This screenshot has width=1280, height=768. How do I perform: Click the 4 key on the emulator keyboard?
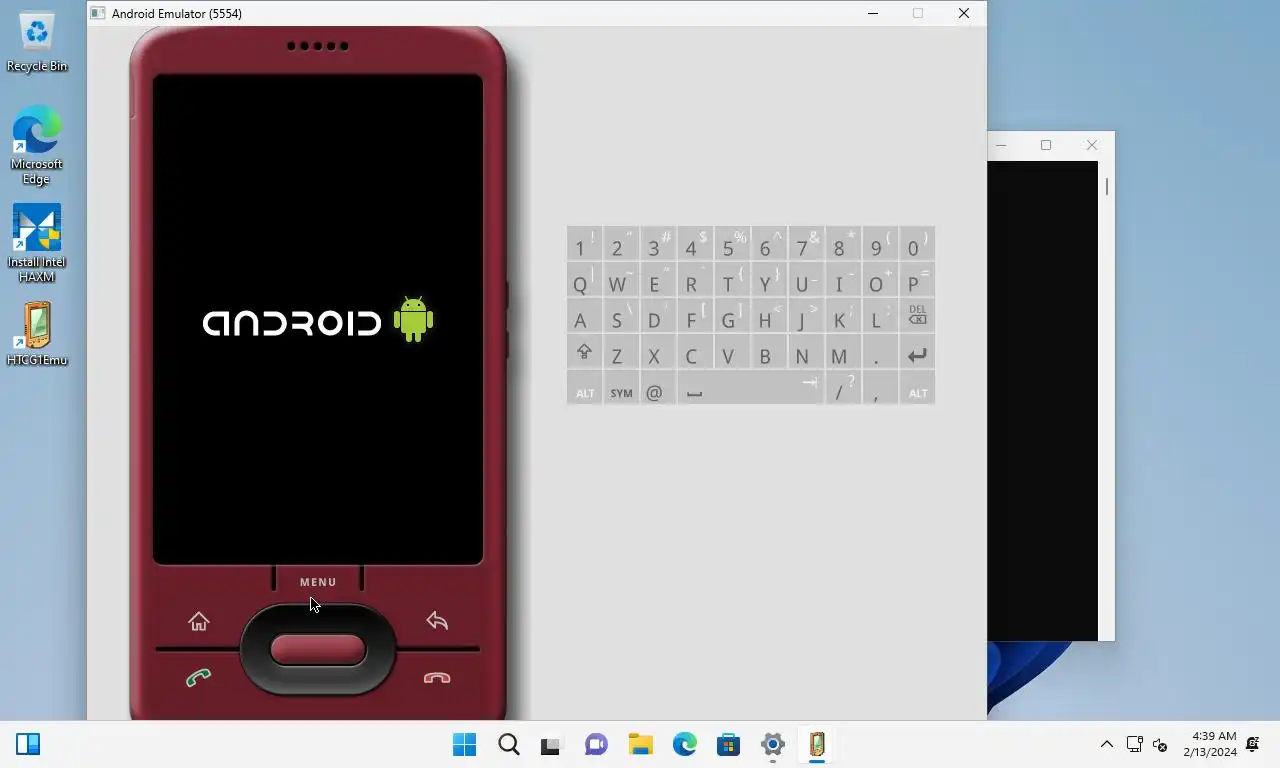pyautogui.click(x=695, y=245)
